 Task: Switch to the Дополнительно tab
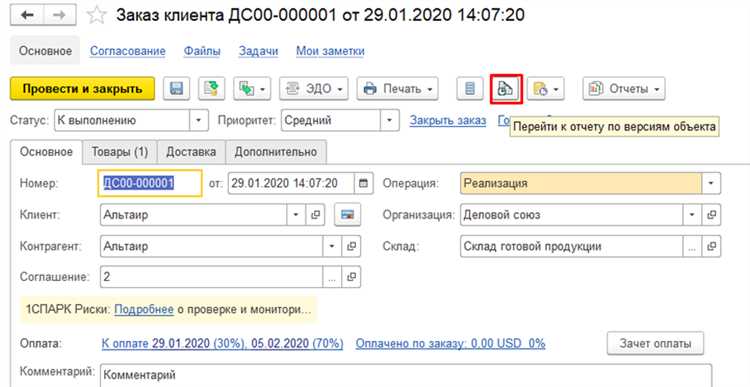coord(276,152)
